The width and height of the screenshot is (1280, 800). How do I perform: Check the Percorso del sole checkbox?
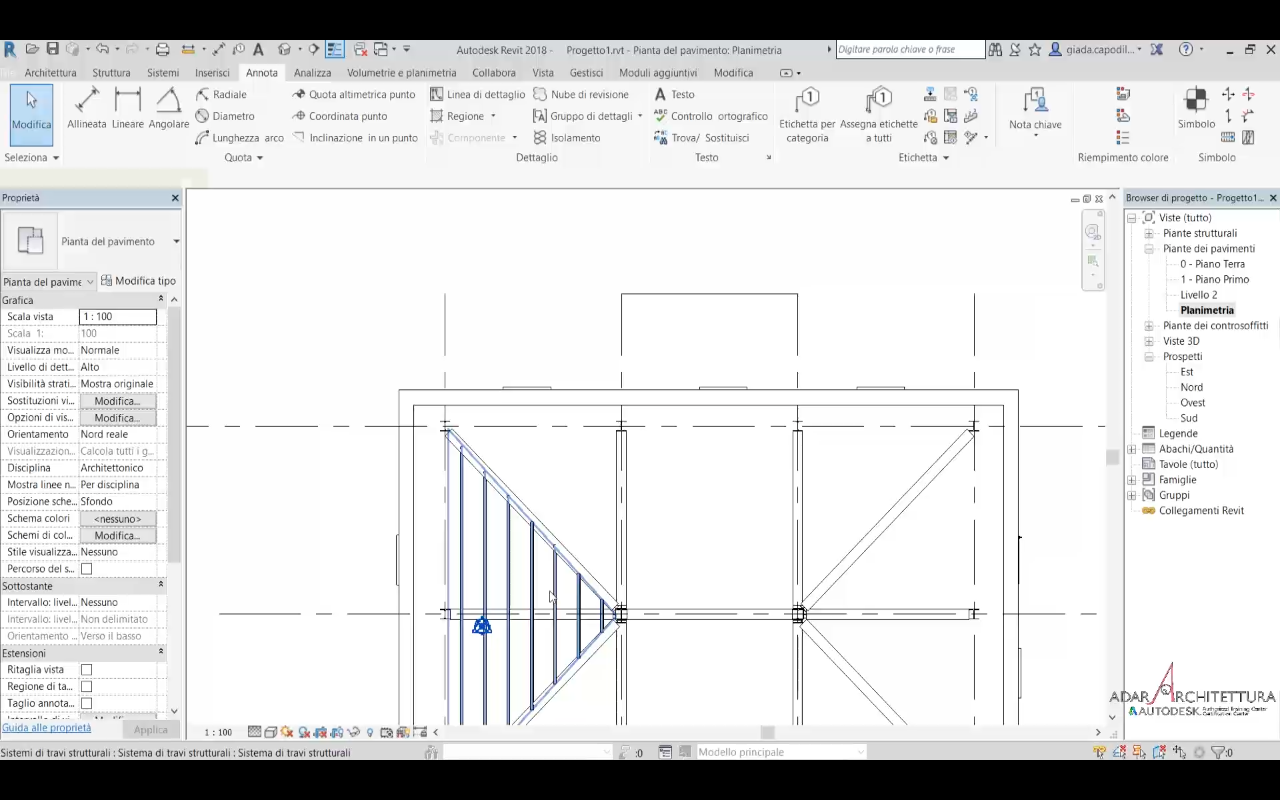pyautogui.click(x=86, y=569)
